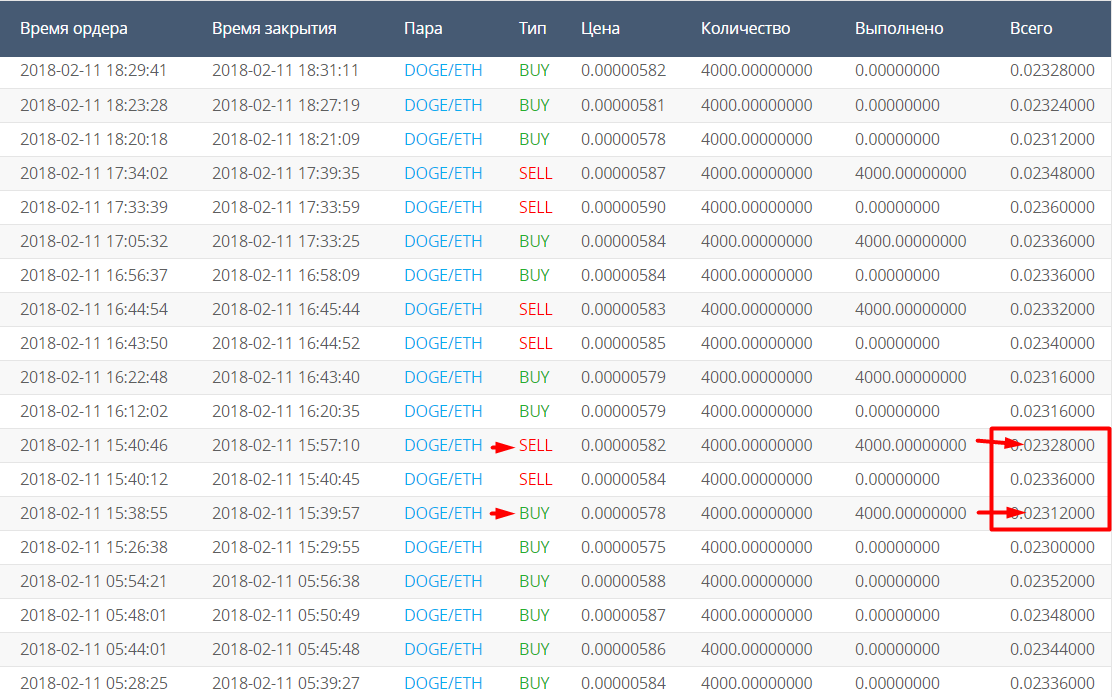The image size is (1118, 697).
Task: Select order time 2018-02-11 18:29:41
Action: click(x=93, y=71)
